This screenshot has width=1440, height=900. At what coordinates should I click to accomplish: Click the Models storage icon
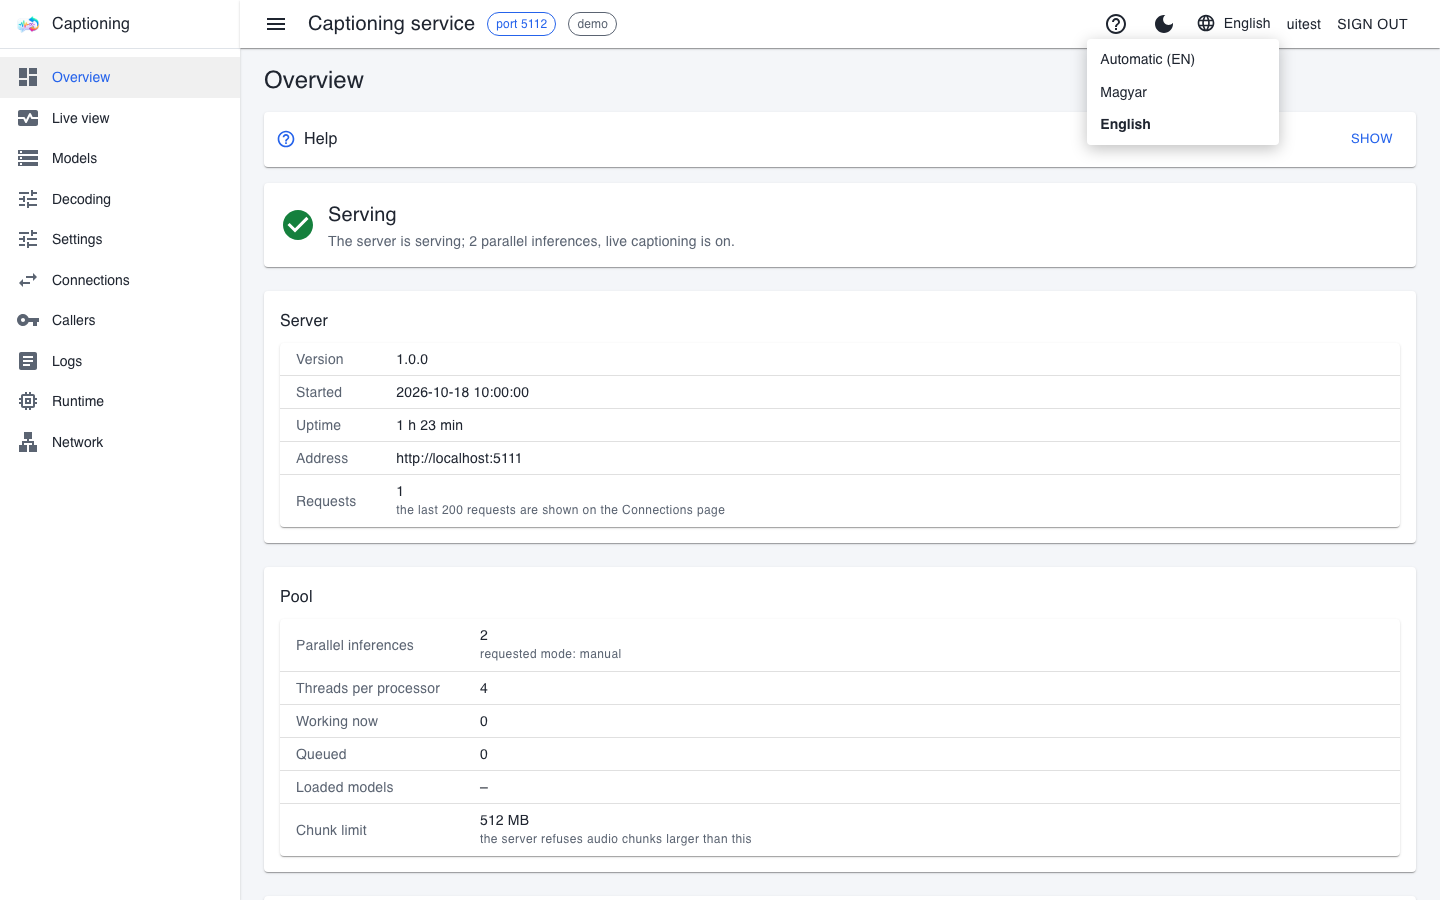[x=28, y=158]
